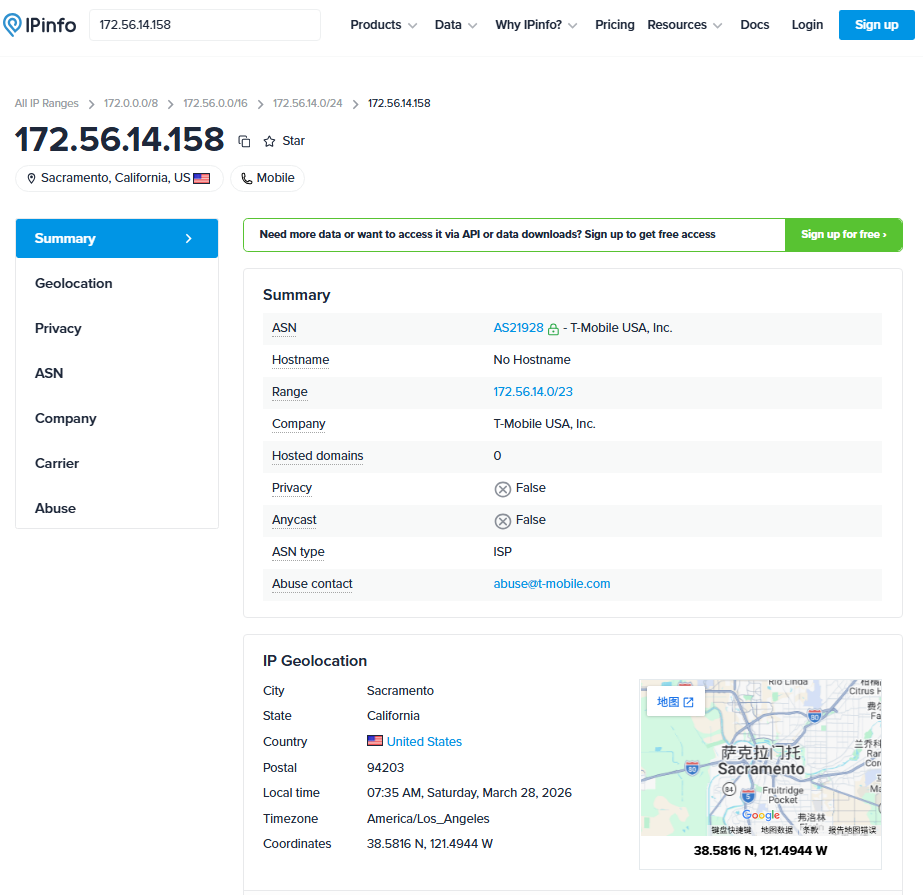Focus the IP search input field

tap(205, 25)
